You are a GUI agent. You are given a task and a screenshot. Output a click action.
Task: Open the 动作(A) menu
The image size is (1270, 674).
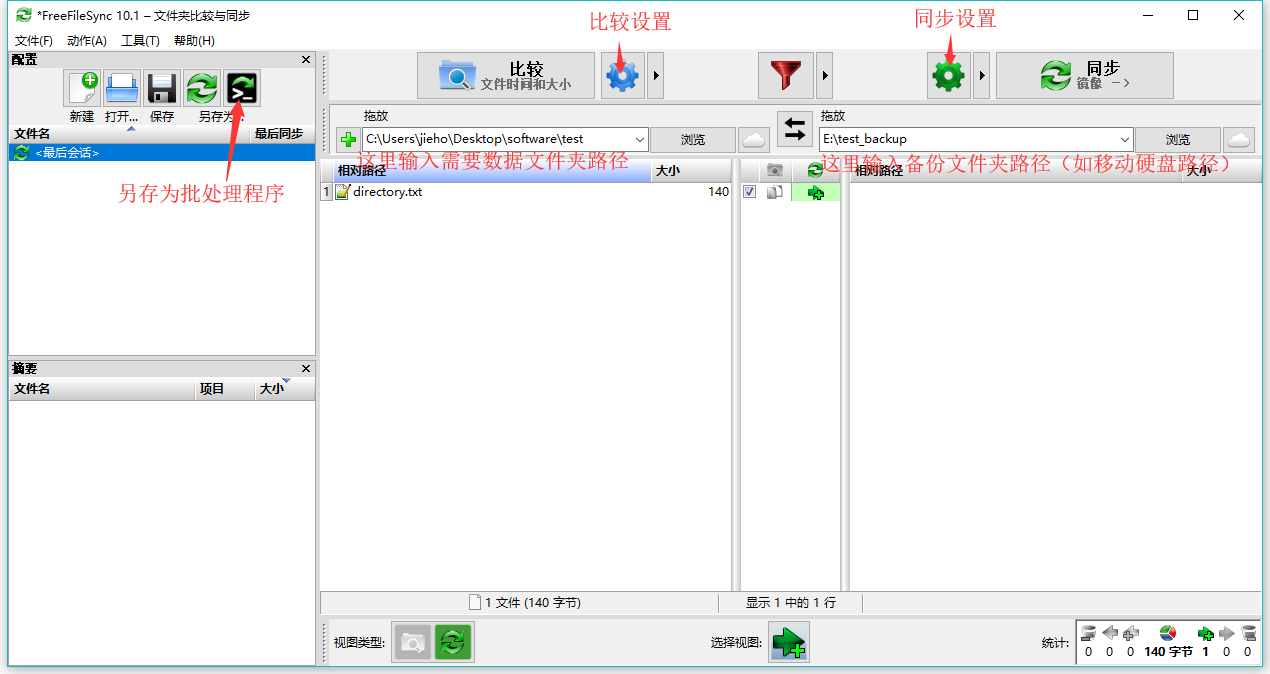(88, 40)
